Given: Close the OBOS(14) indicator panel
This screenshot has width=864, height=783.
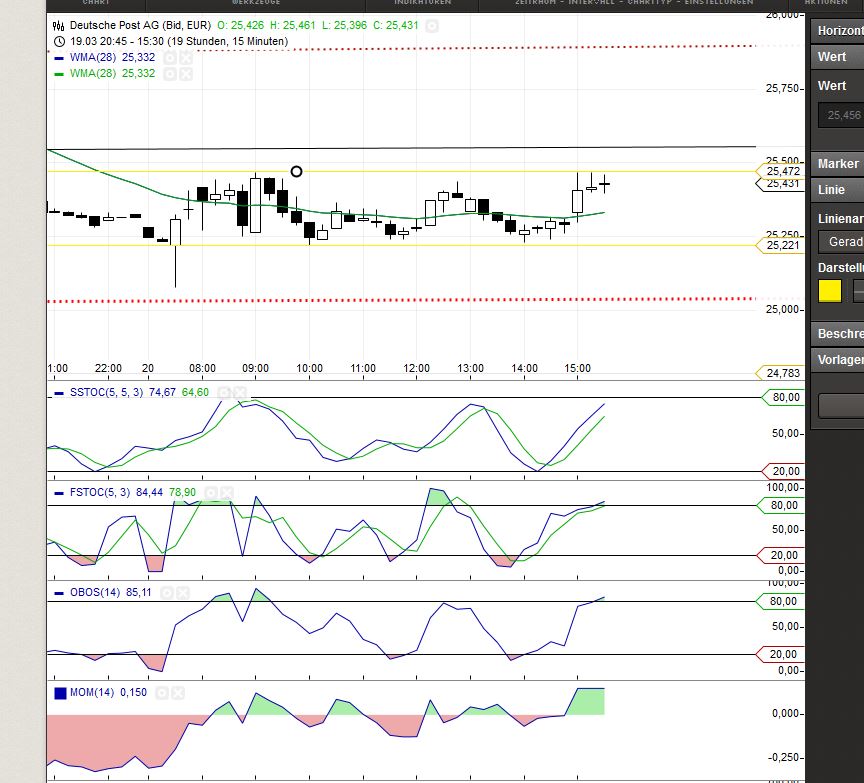Looking at the screenshot, I should click(182, 592).
